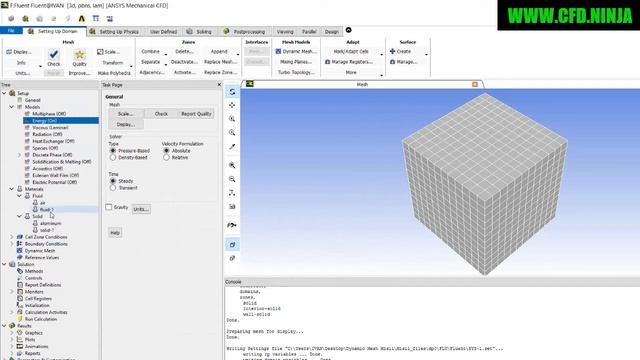Click Report Quality button in Task Page

tap(196, 114)
